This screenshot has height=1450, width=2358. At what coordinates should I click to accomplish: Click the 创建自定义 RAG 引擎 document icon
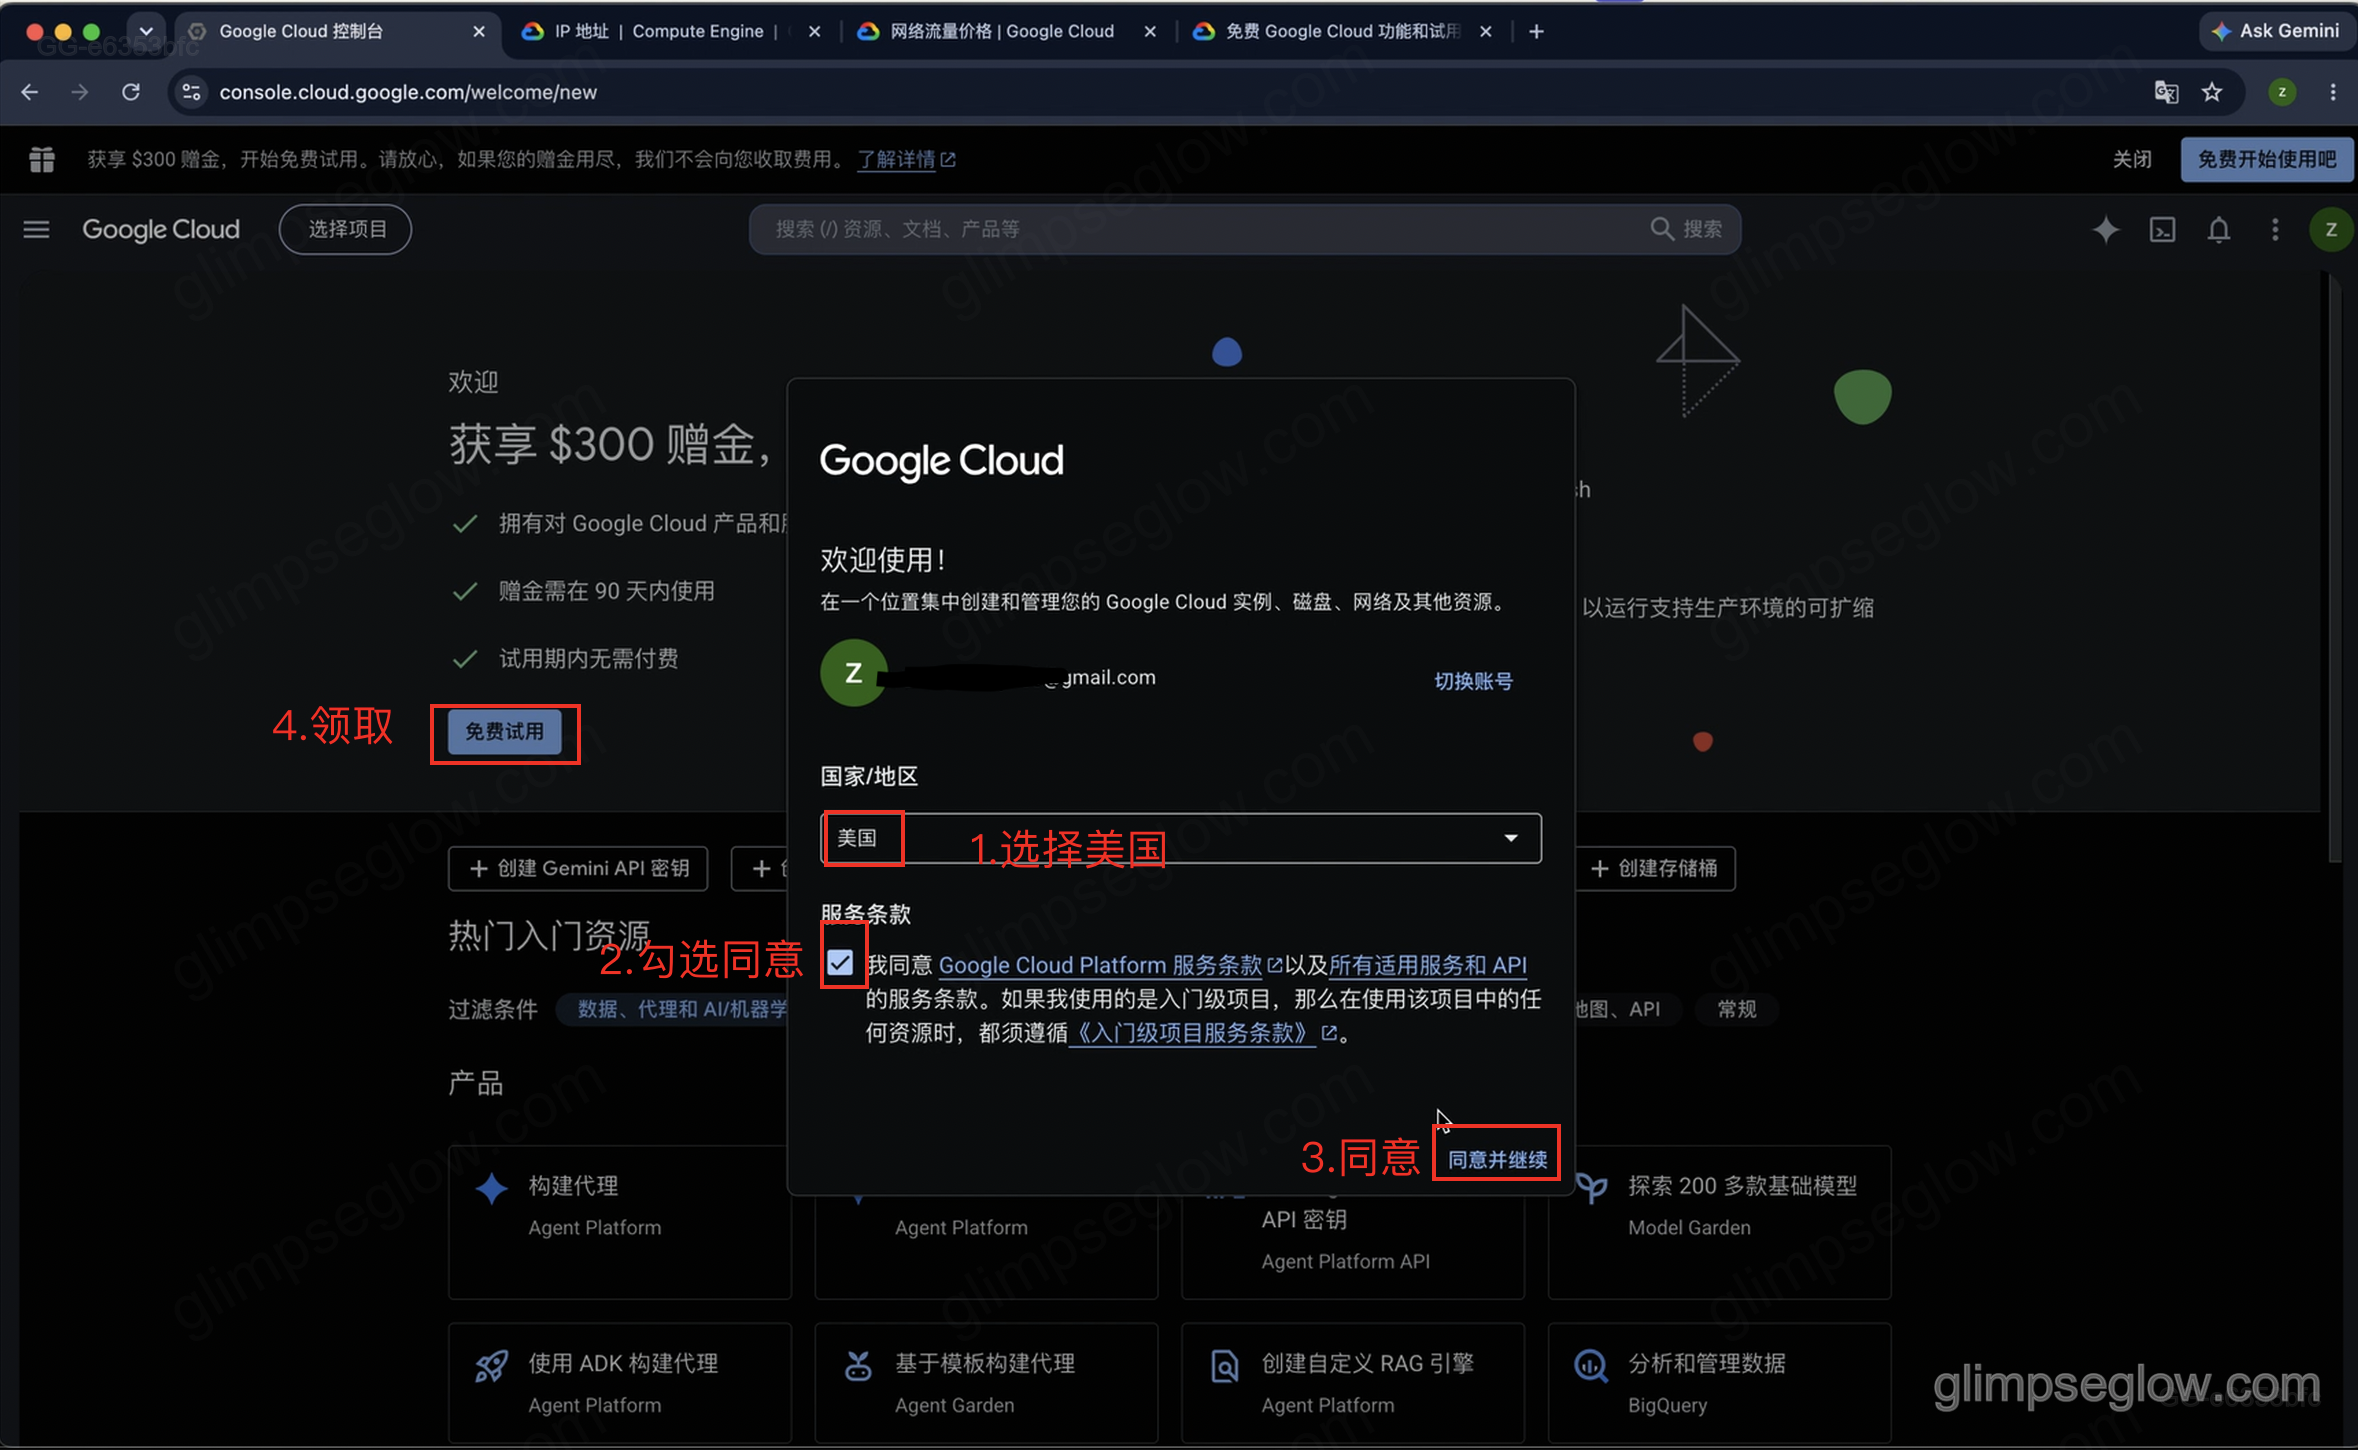[1224, 1366]
